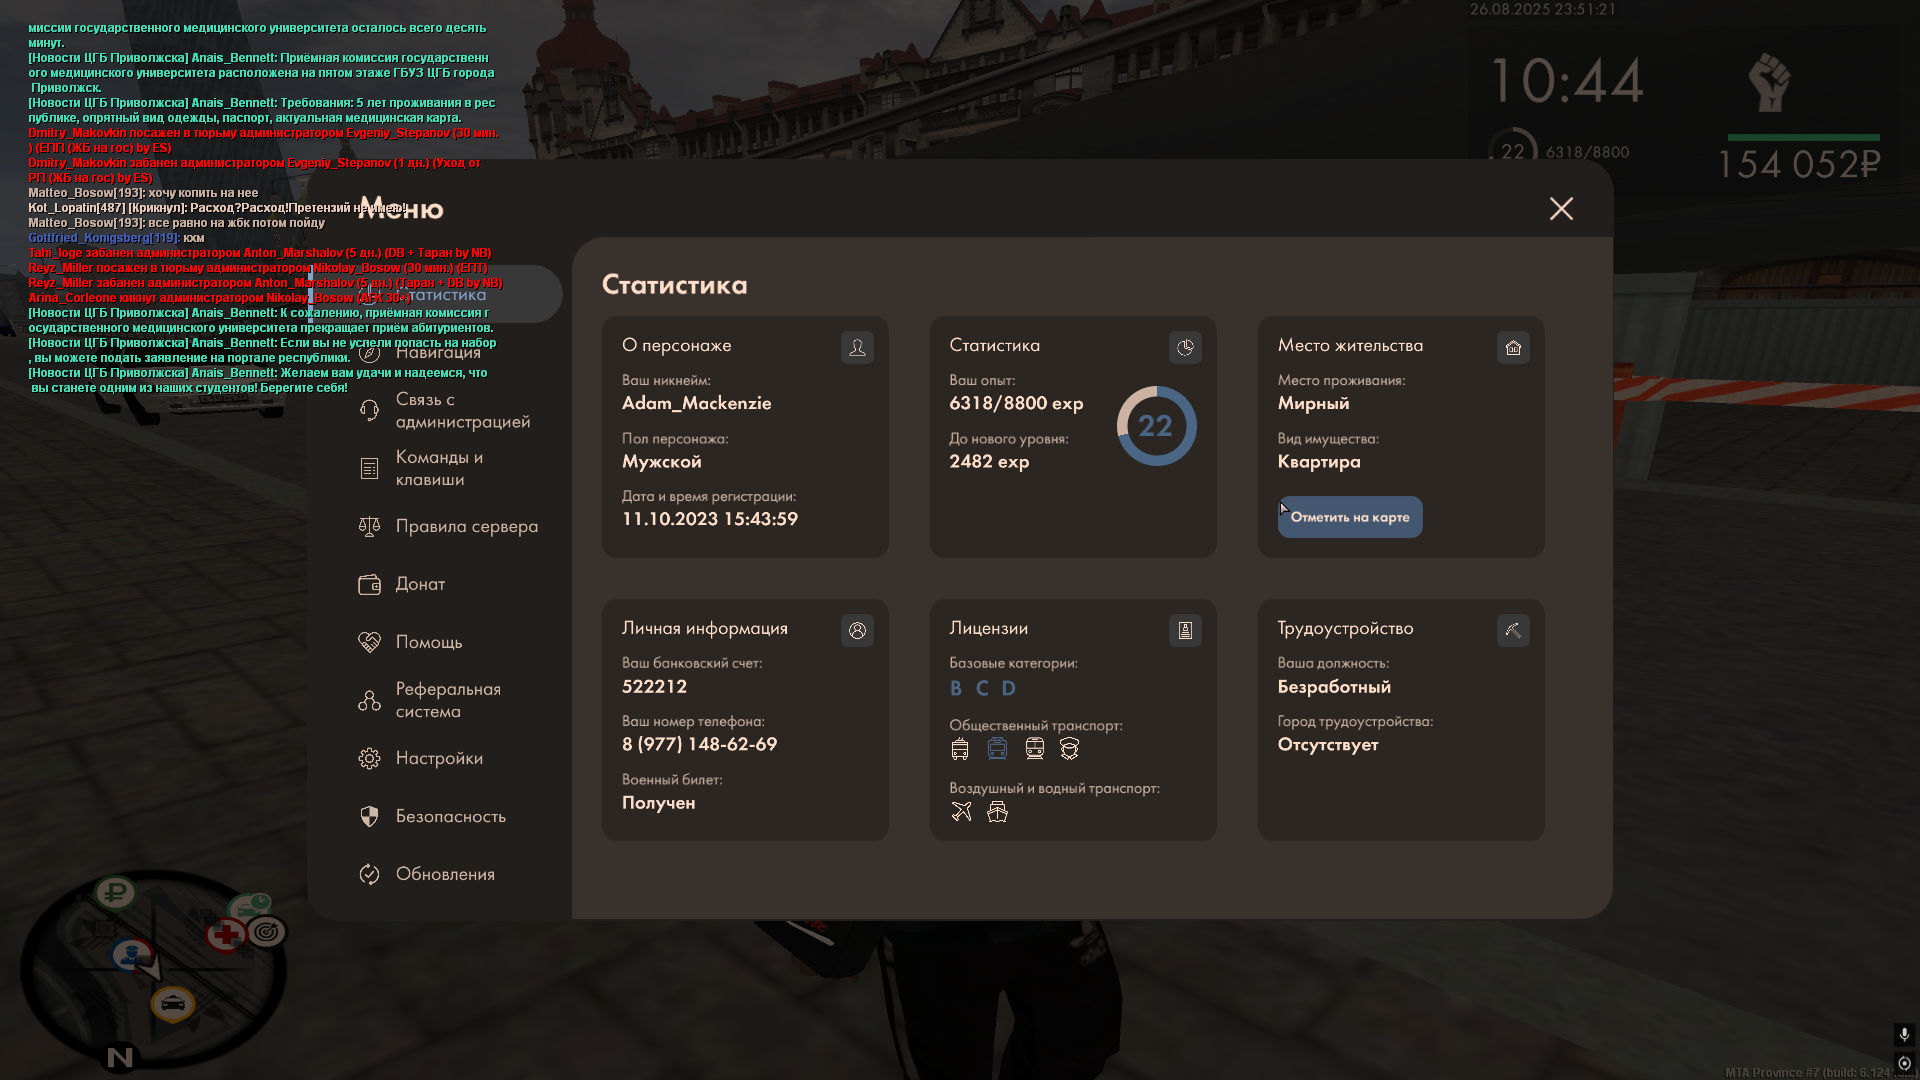Click the airplane license icon
Viewport: 1920px width, 1080px height.
click(x=961, y=811)
